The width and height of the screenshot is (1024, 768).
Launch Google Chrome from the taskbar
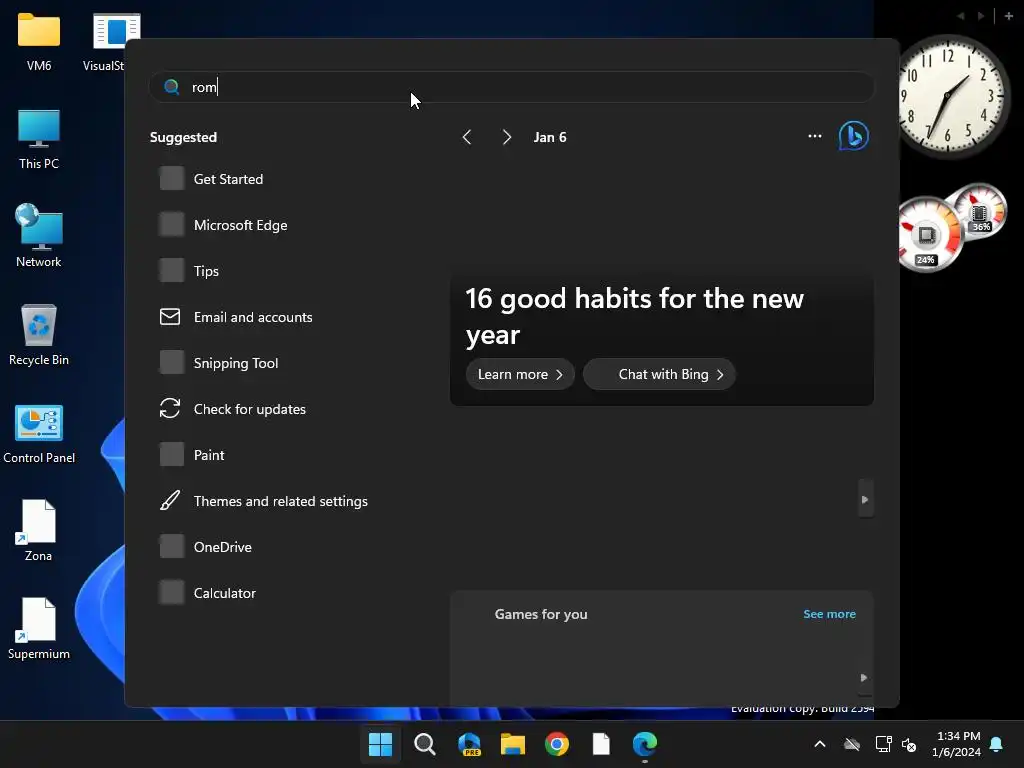557,744
